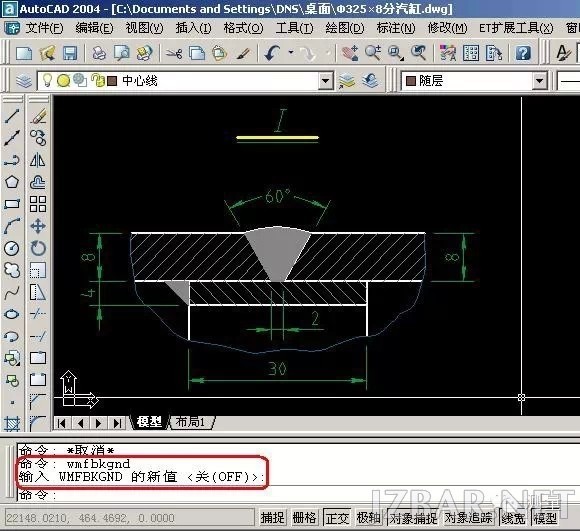Open the undo history dropdown arrow

coord(291,53)
